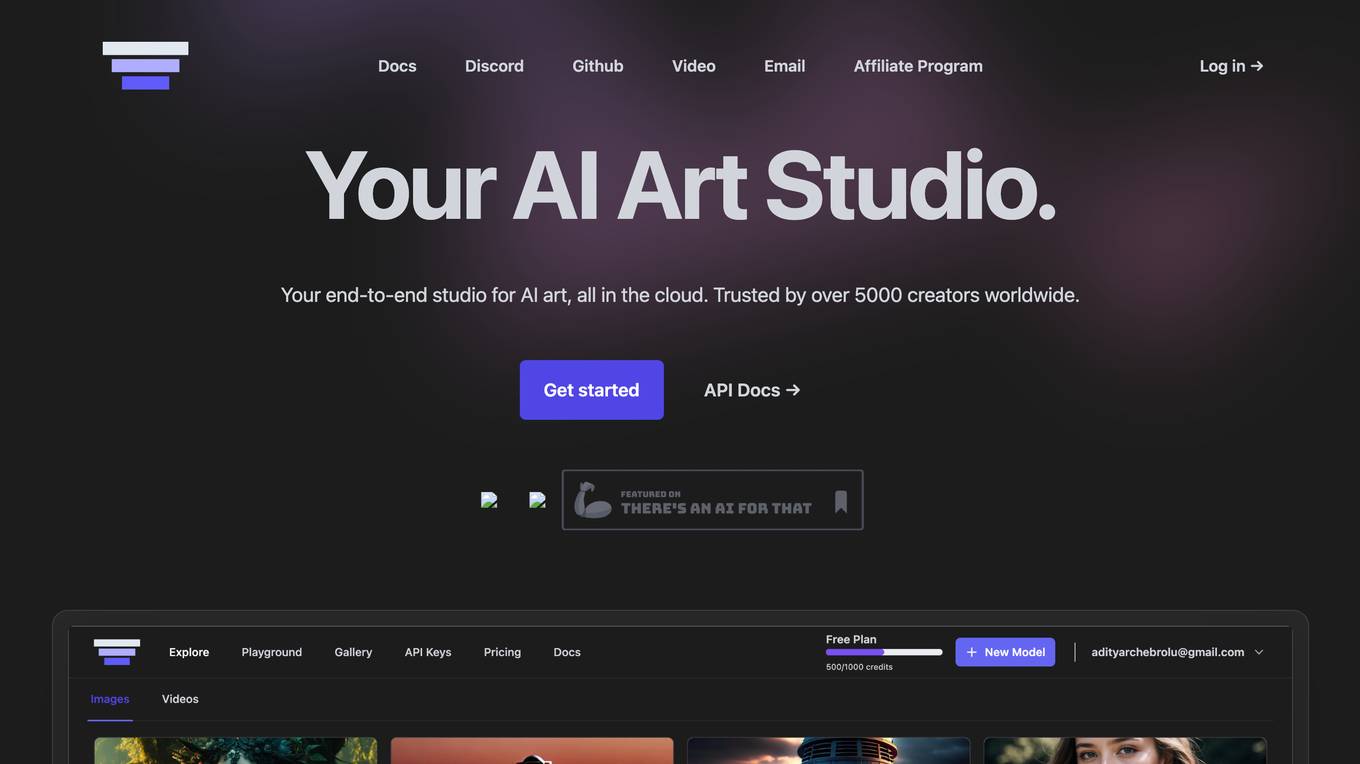Click the second small badge icon
The height and width of the screenshot is (764, 1360).
point(538,499)
